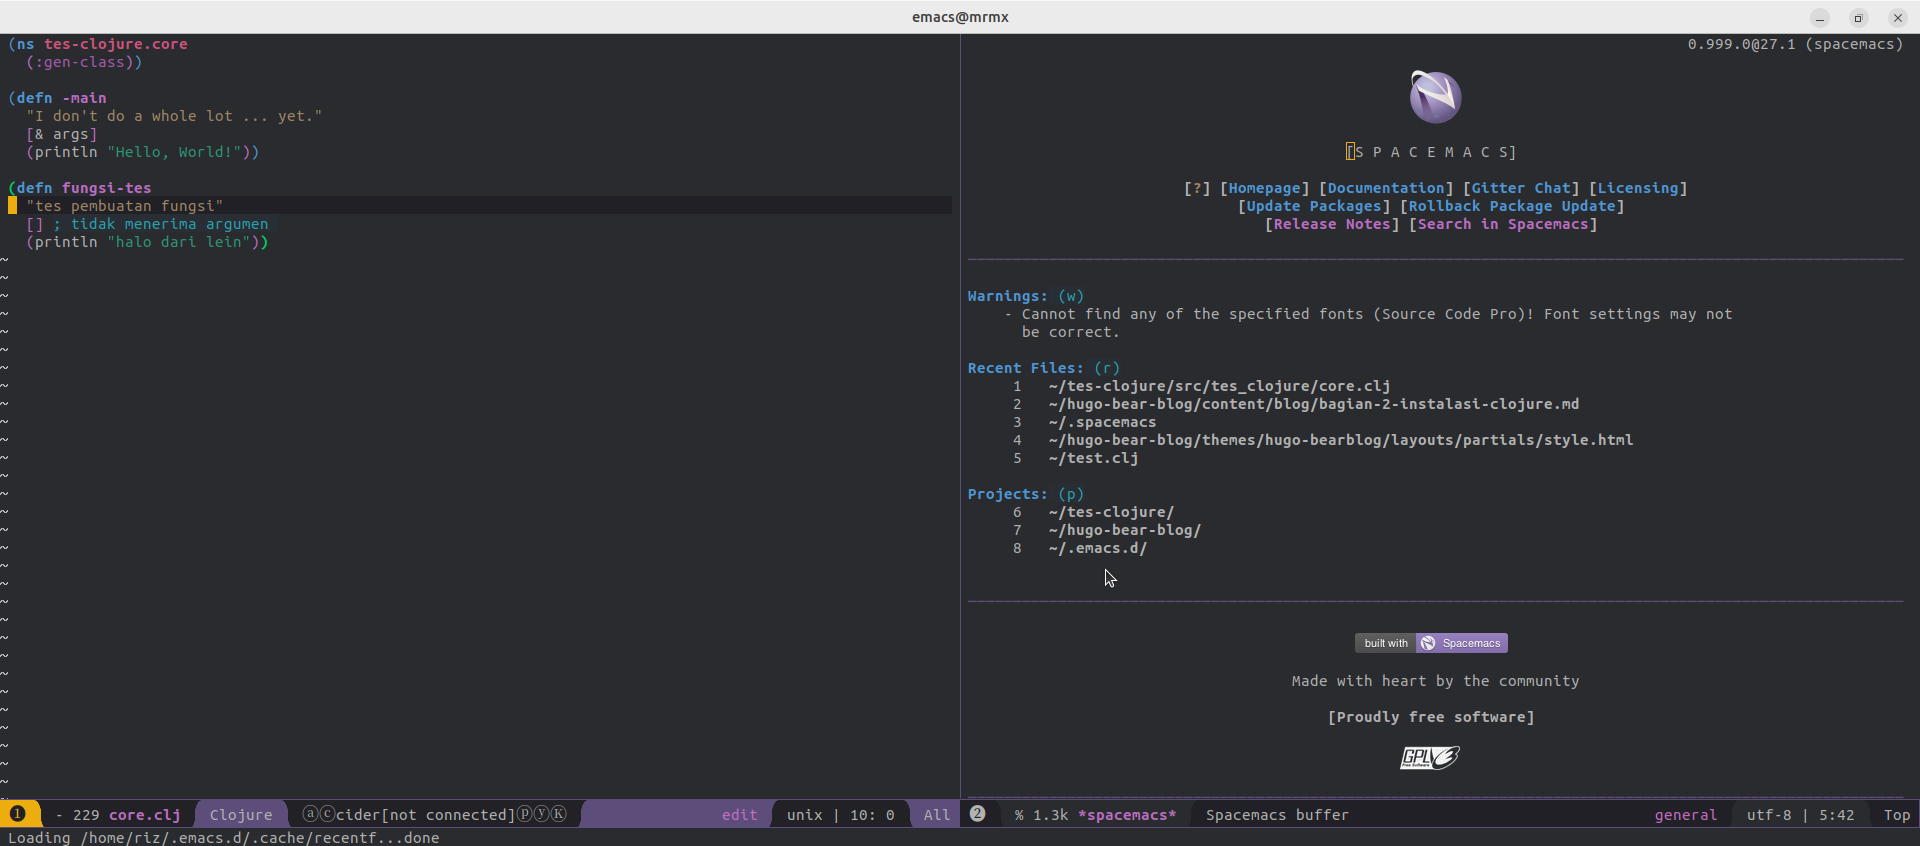Viewport: 1920px width, 846px height.
Task: Toggle the circled-K minor mode indicator
Action: (558, 814)
